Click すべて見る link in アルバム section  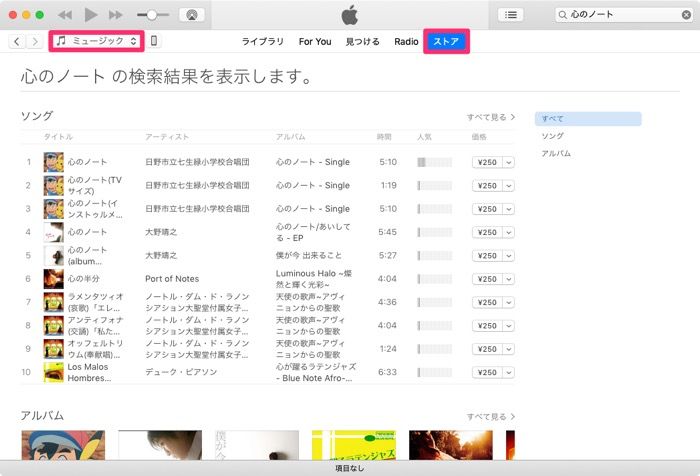point(491,417)
